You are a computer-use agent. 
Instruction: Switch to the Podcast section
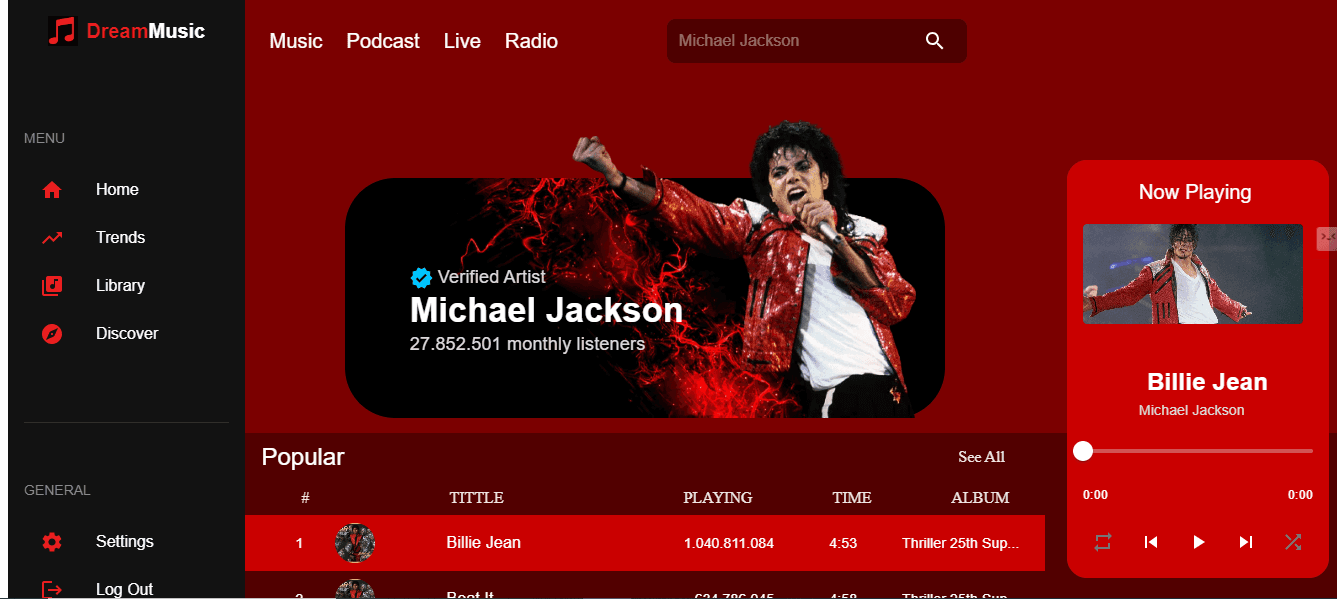pos(383,41)
